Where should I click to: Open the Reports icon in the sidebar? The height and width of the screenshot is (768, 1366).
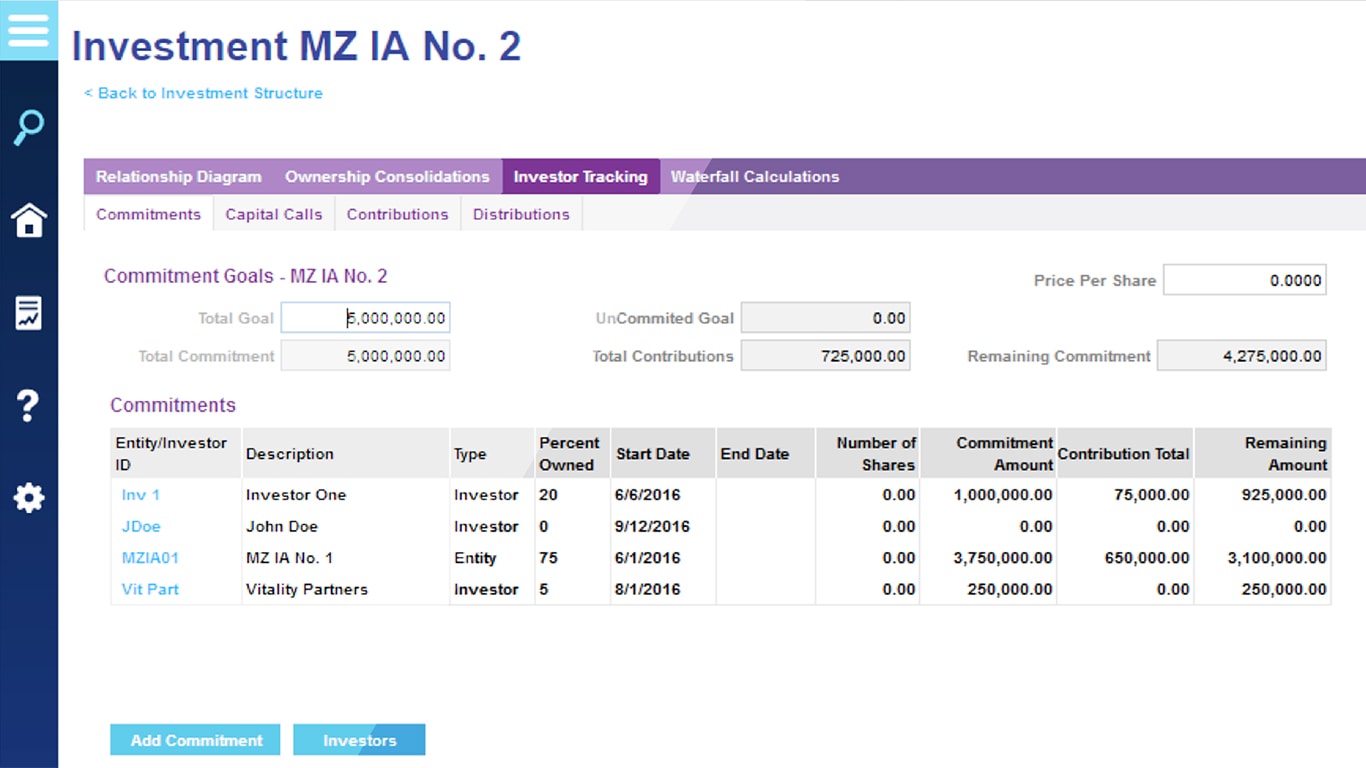[28, 313]
